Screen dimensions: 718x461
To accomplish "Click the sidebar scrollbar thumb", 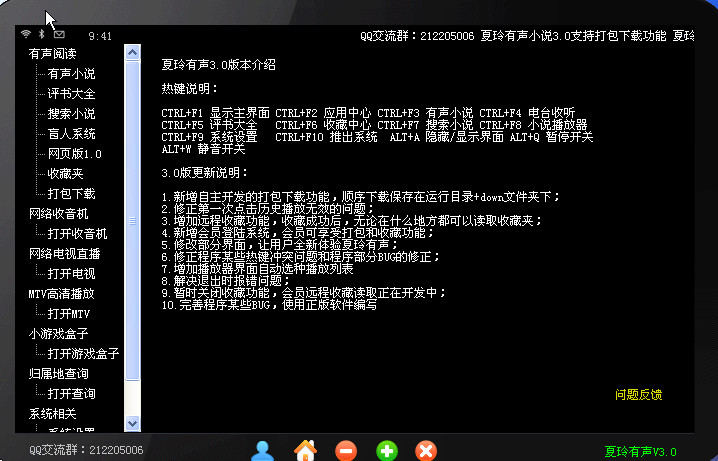I will (132, 221).
